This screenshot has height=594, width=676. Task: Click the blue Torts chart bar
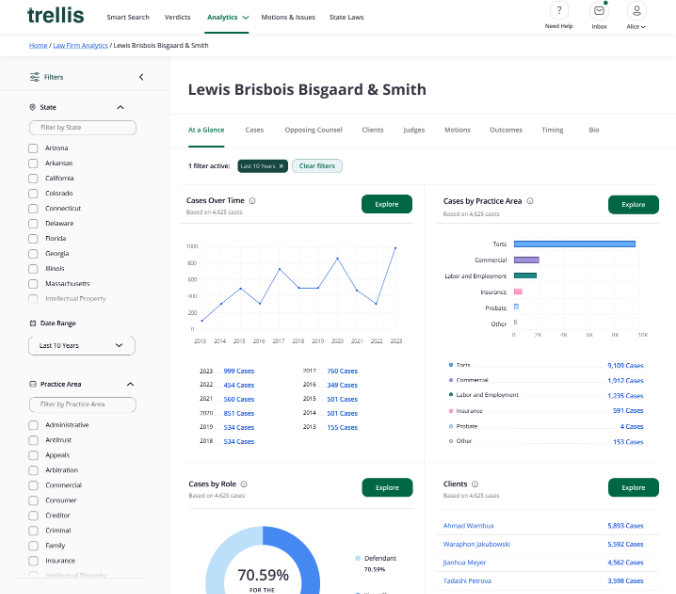[574, 244]
